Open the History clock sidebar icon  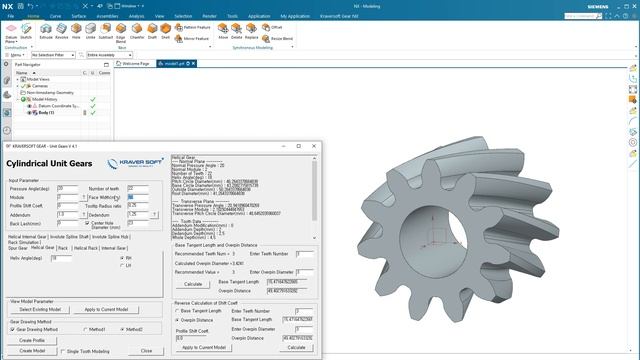click(x=7, y=130)
